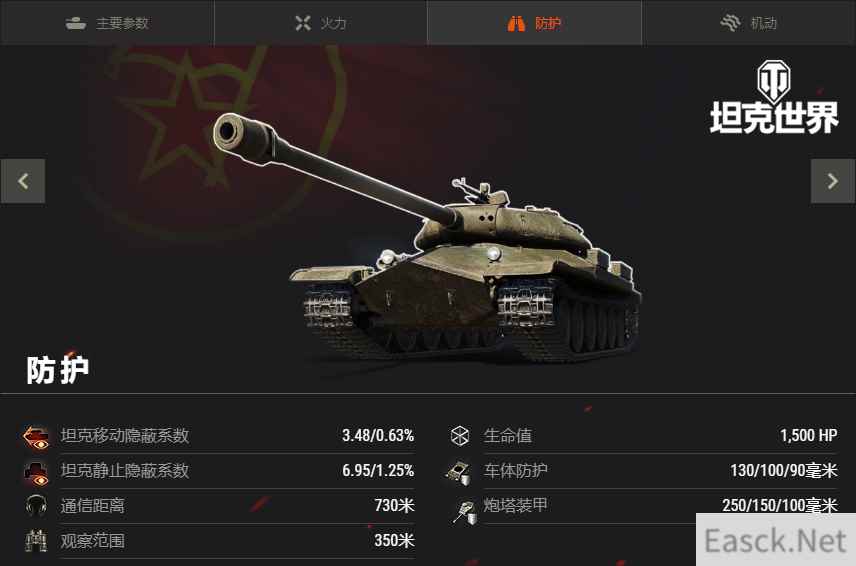Open the 火力 tab
Screen dimensions: 856x566
click(x=321, y=23)
